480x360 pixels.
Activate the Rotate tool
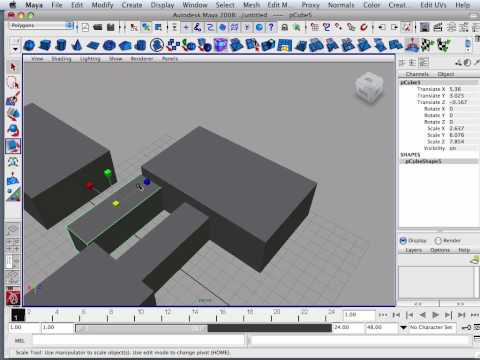pyautogui.click(x=13, y=130)
